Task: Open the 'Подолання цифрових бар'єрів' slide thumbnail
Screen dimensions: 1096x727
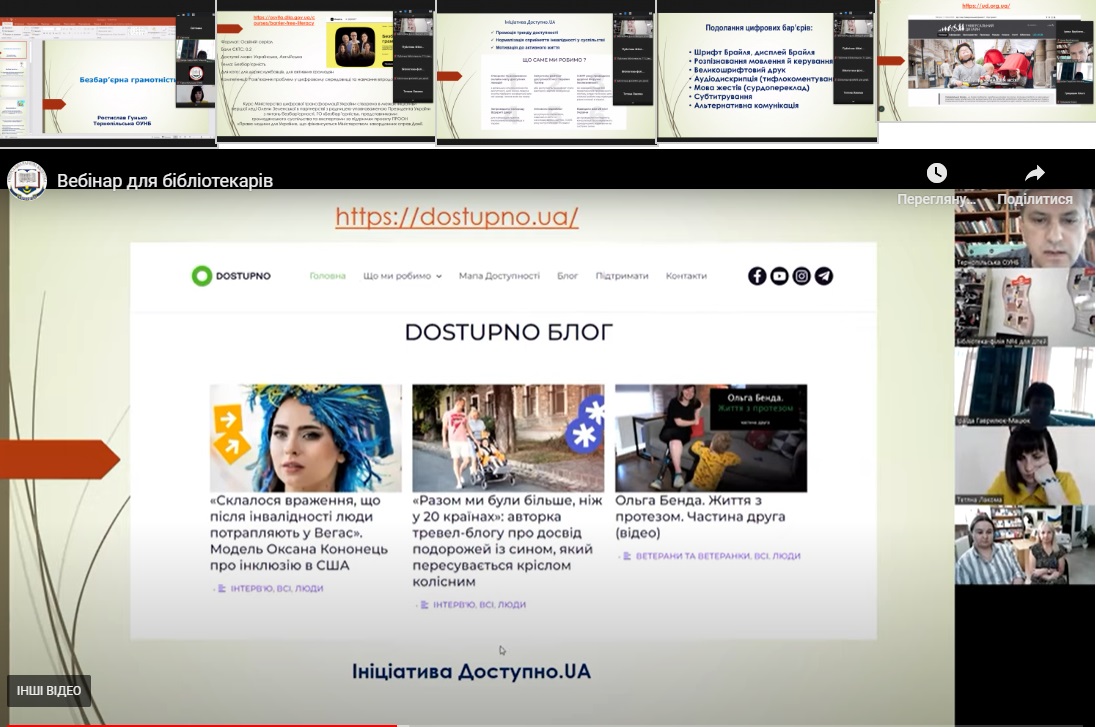Action: pyautogui.click(x=767, y=71)
